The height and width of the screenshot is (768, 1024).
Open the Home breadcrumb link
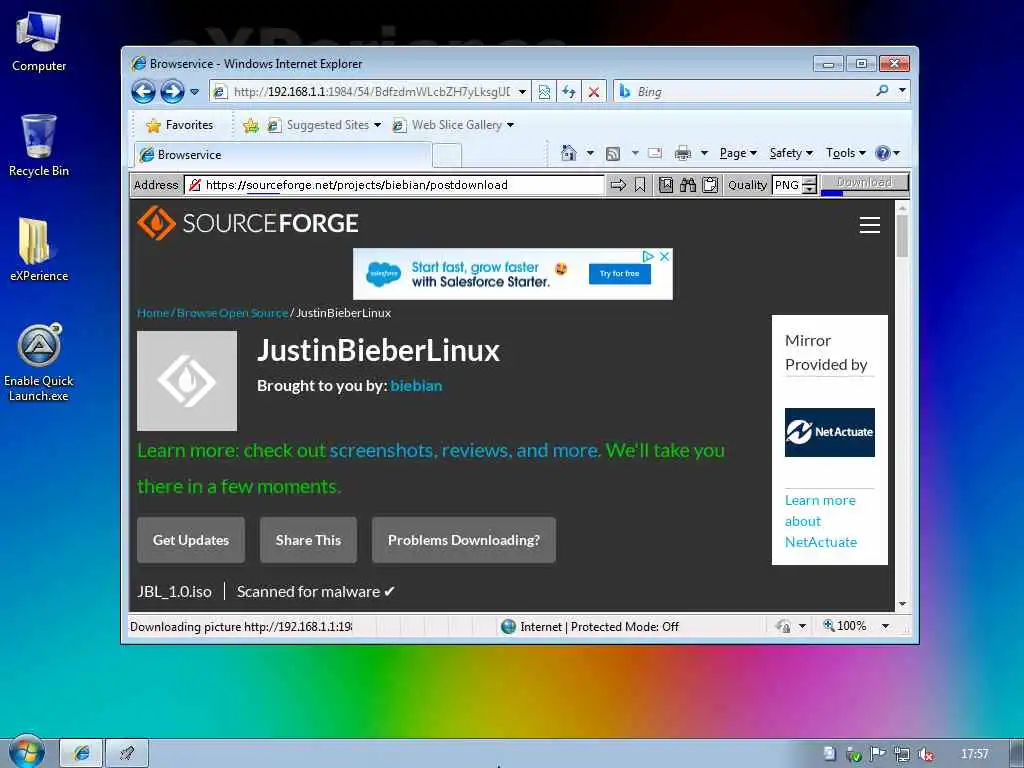[x=152, y=313]
